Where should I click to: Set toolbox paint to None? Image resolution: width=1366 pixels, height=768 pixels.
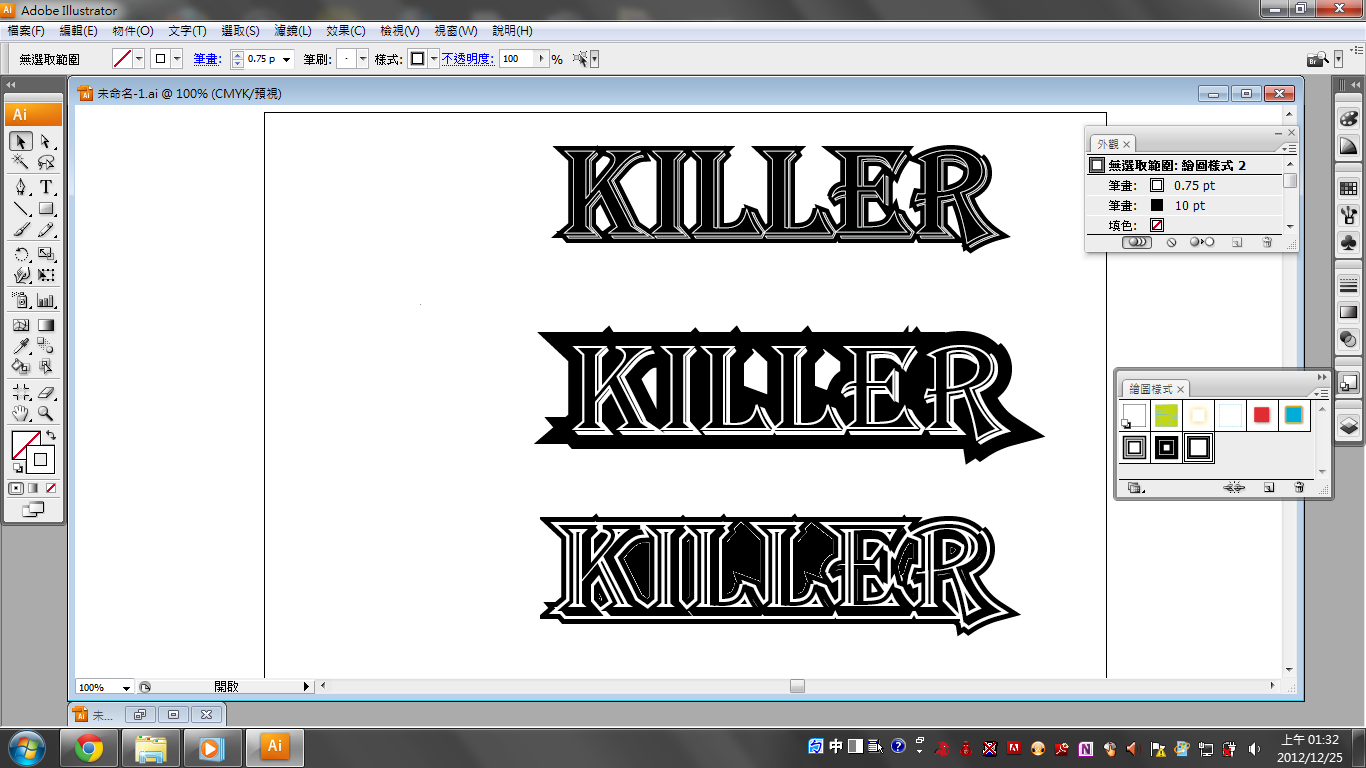[51, 489]
